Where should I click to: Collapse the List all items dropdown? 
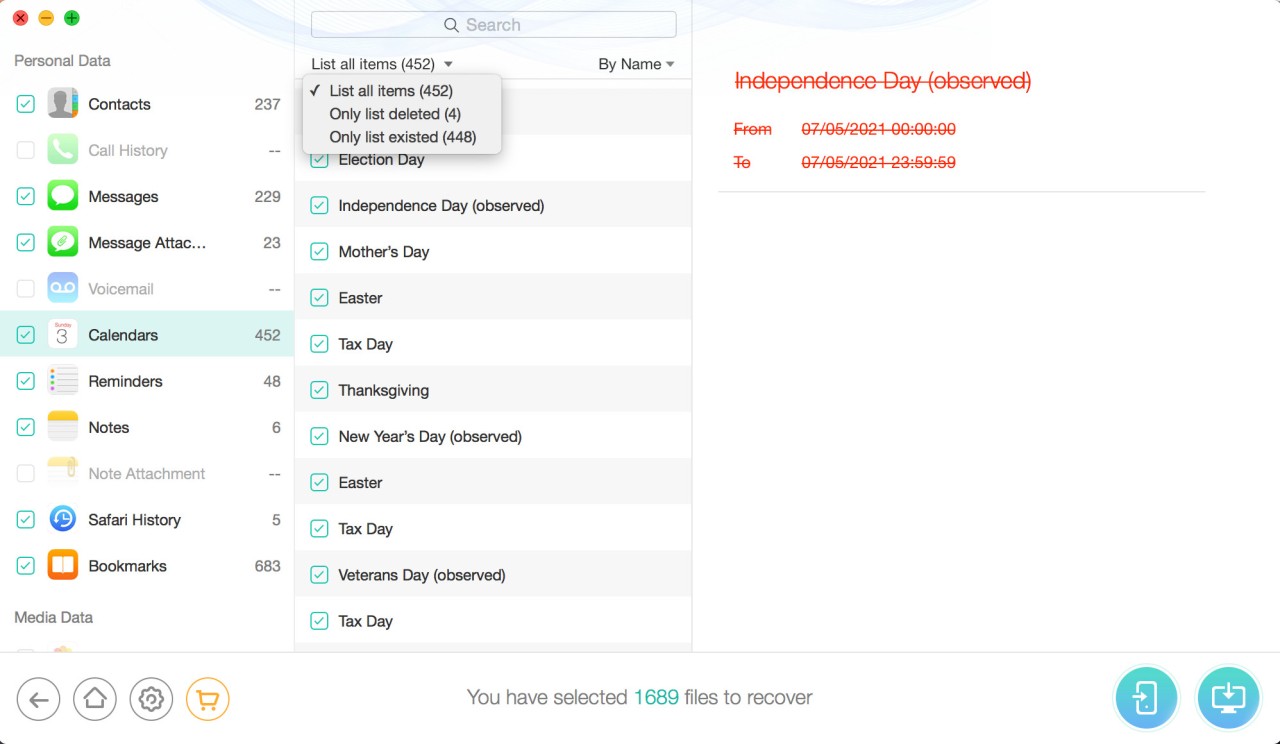(381, 64)
